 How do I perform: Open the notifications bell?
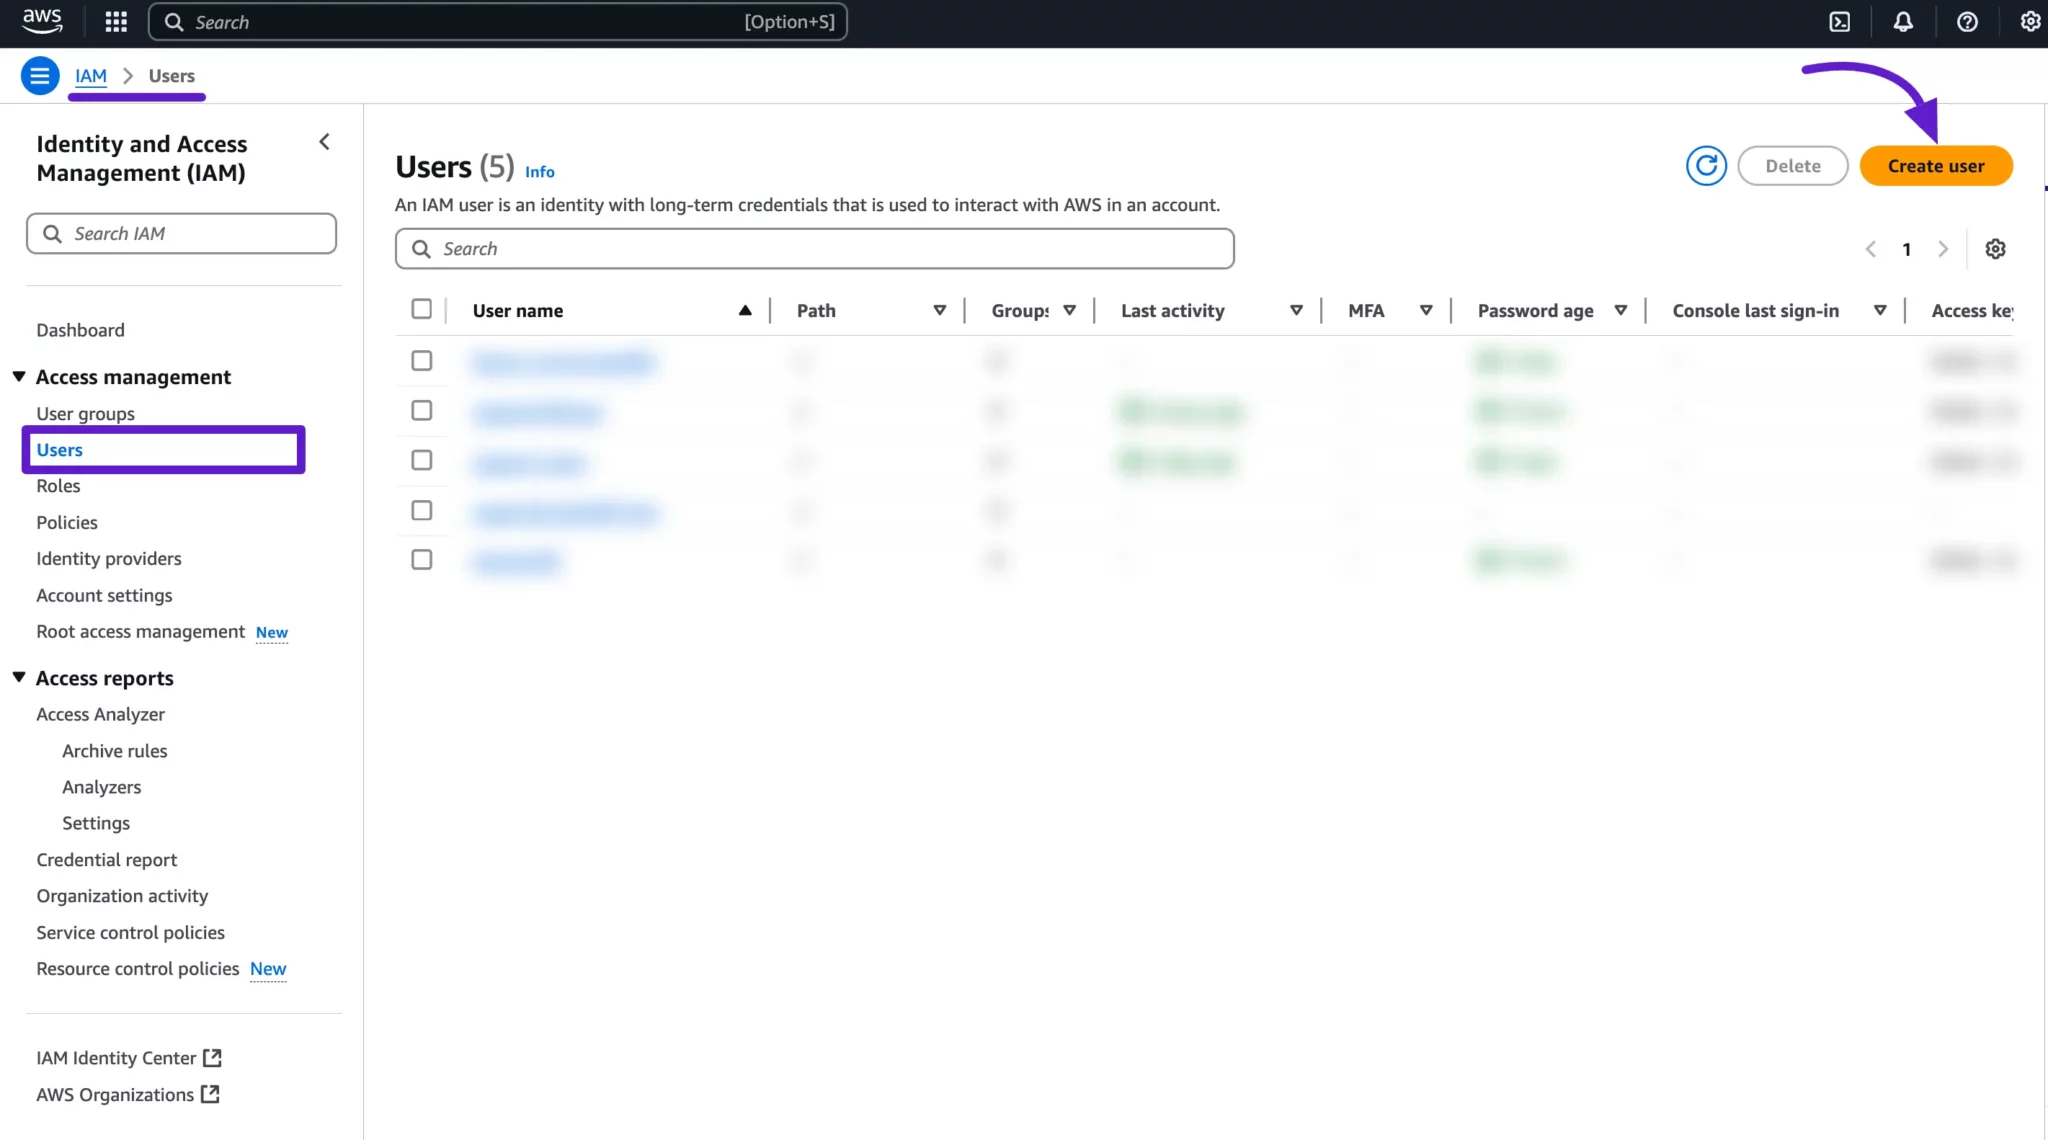pos(1903,22)
